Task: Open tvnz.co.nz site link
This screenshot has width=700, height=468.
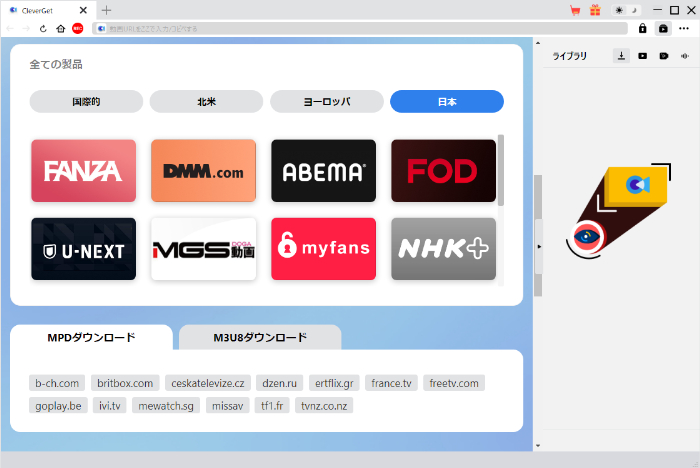Action: coord(324,406)
